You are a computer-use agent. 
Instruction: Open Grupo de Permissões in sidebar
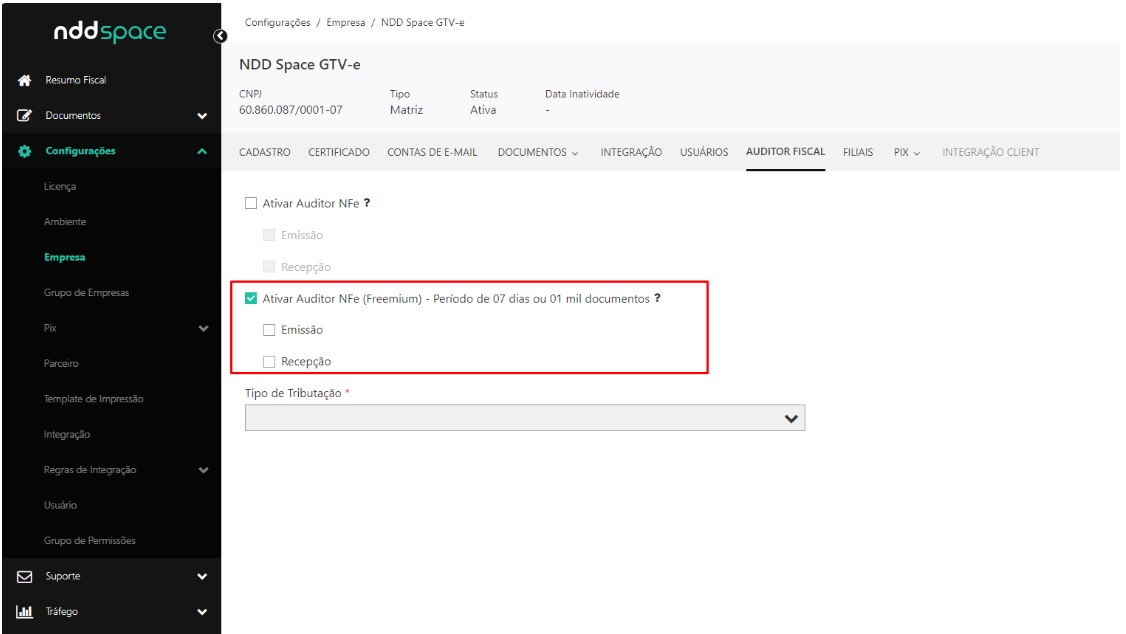tap(90, 541)
